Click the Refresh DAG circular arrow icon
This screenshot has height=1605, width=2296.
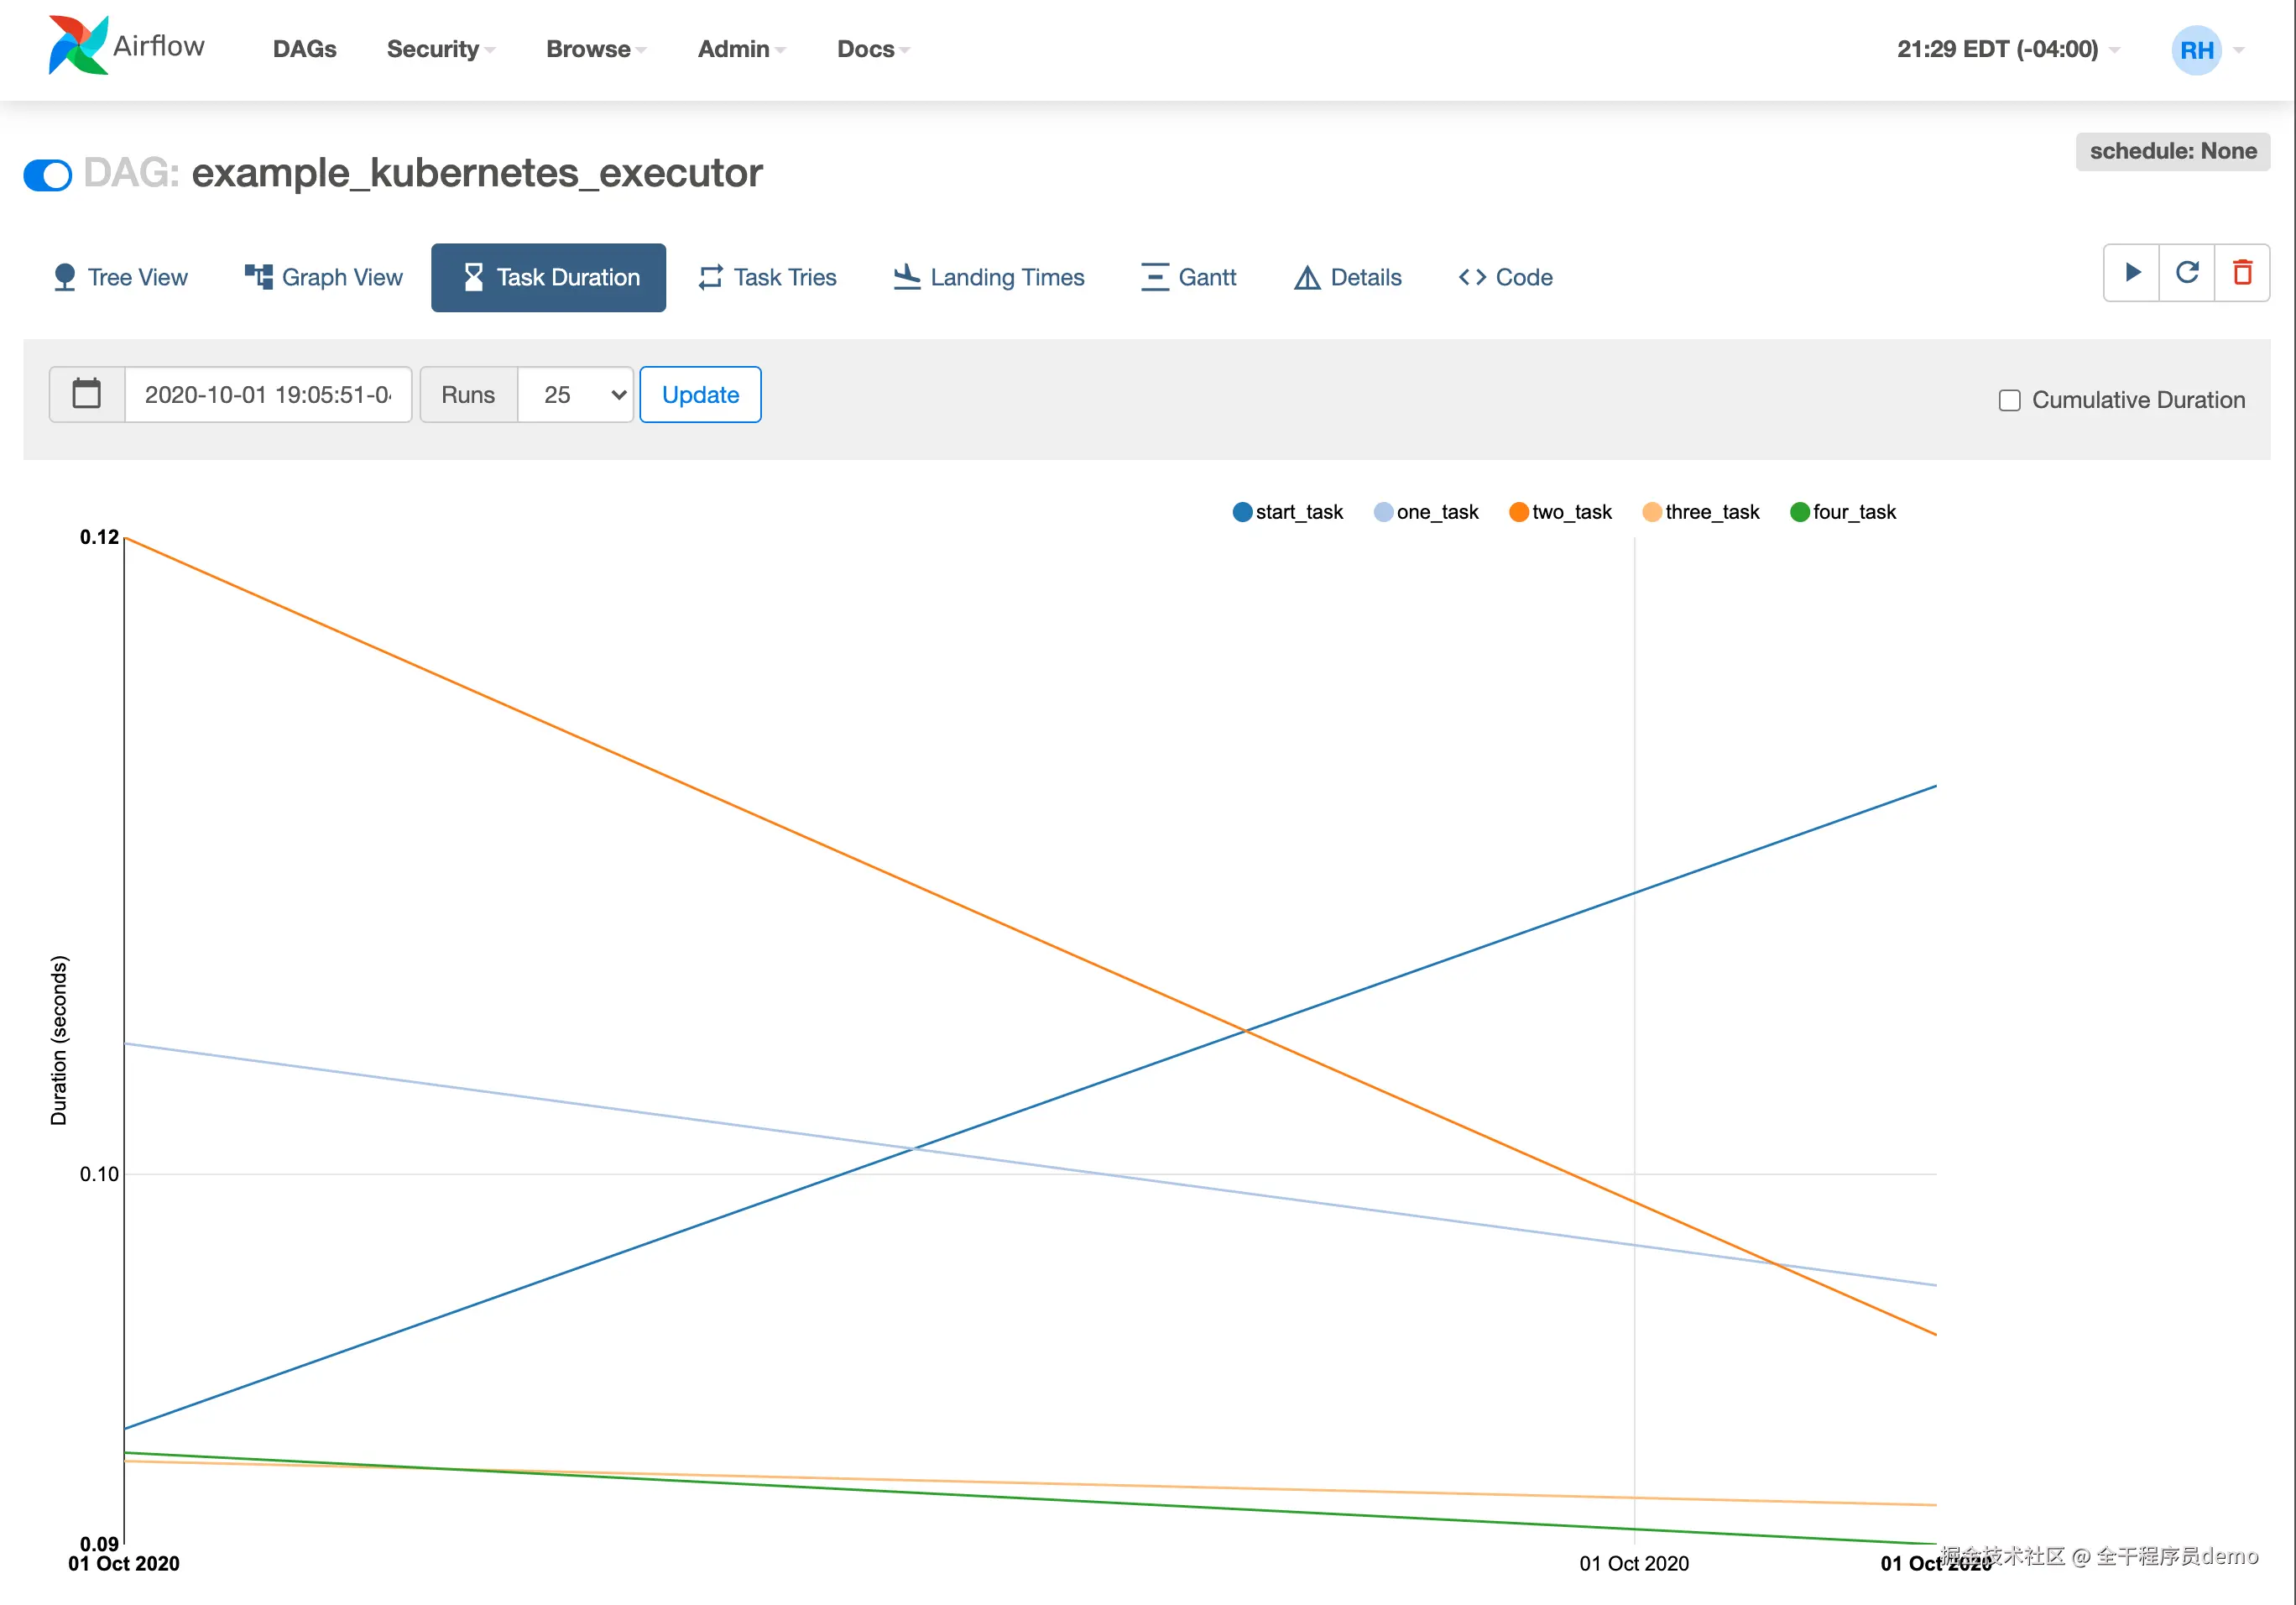pos(2187,273)
